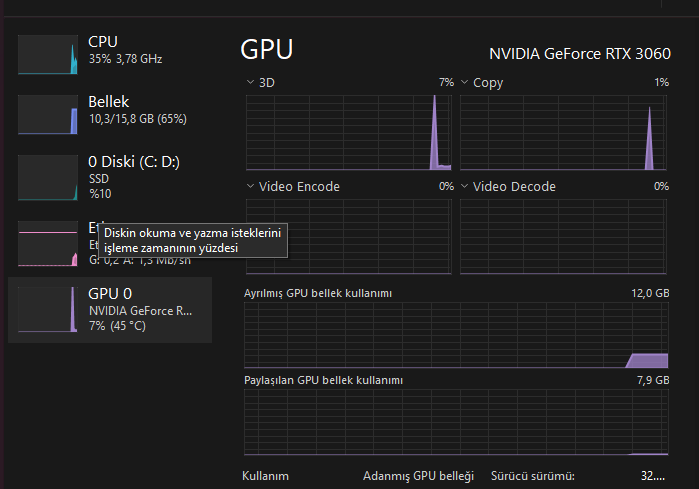
Task: Click the Copy usage graph area
Action: [564, 131]
